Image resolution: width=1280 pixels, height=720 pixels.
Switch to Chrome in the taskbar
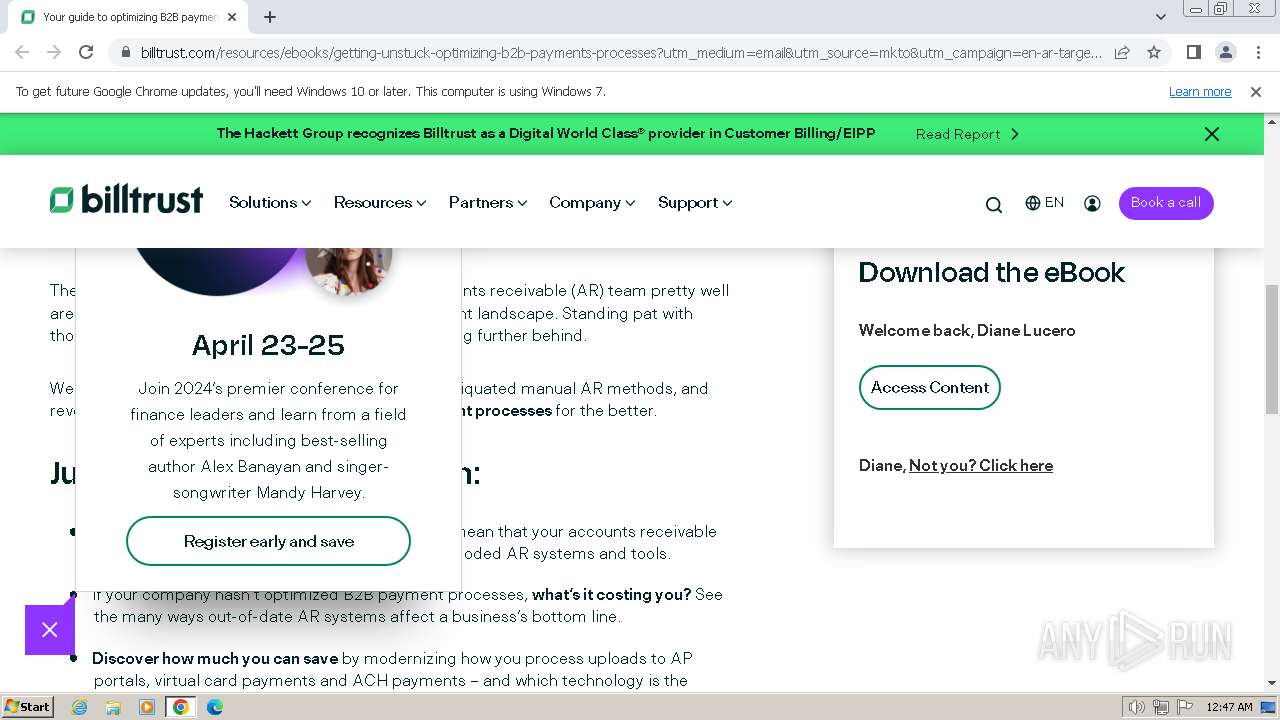point(181,707)
